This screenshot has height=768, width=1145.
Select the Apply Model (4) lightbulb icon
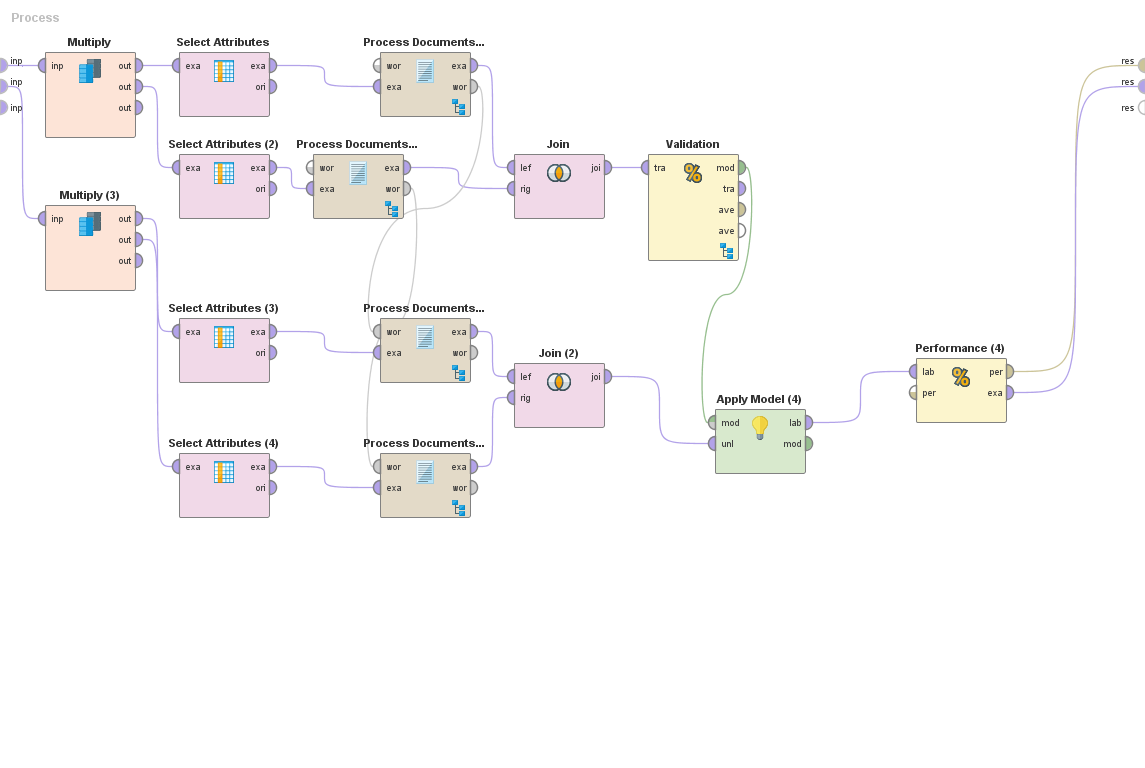pos(760,428)
